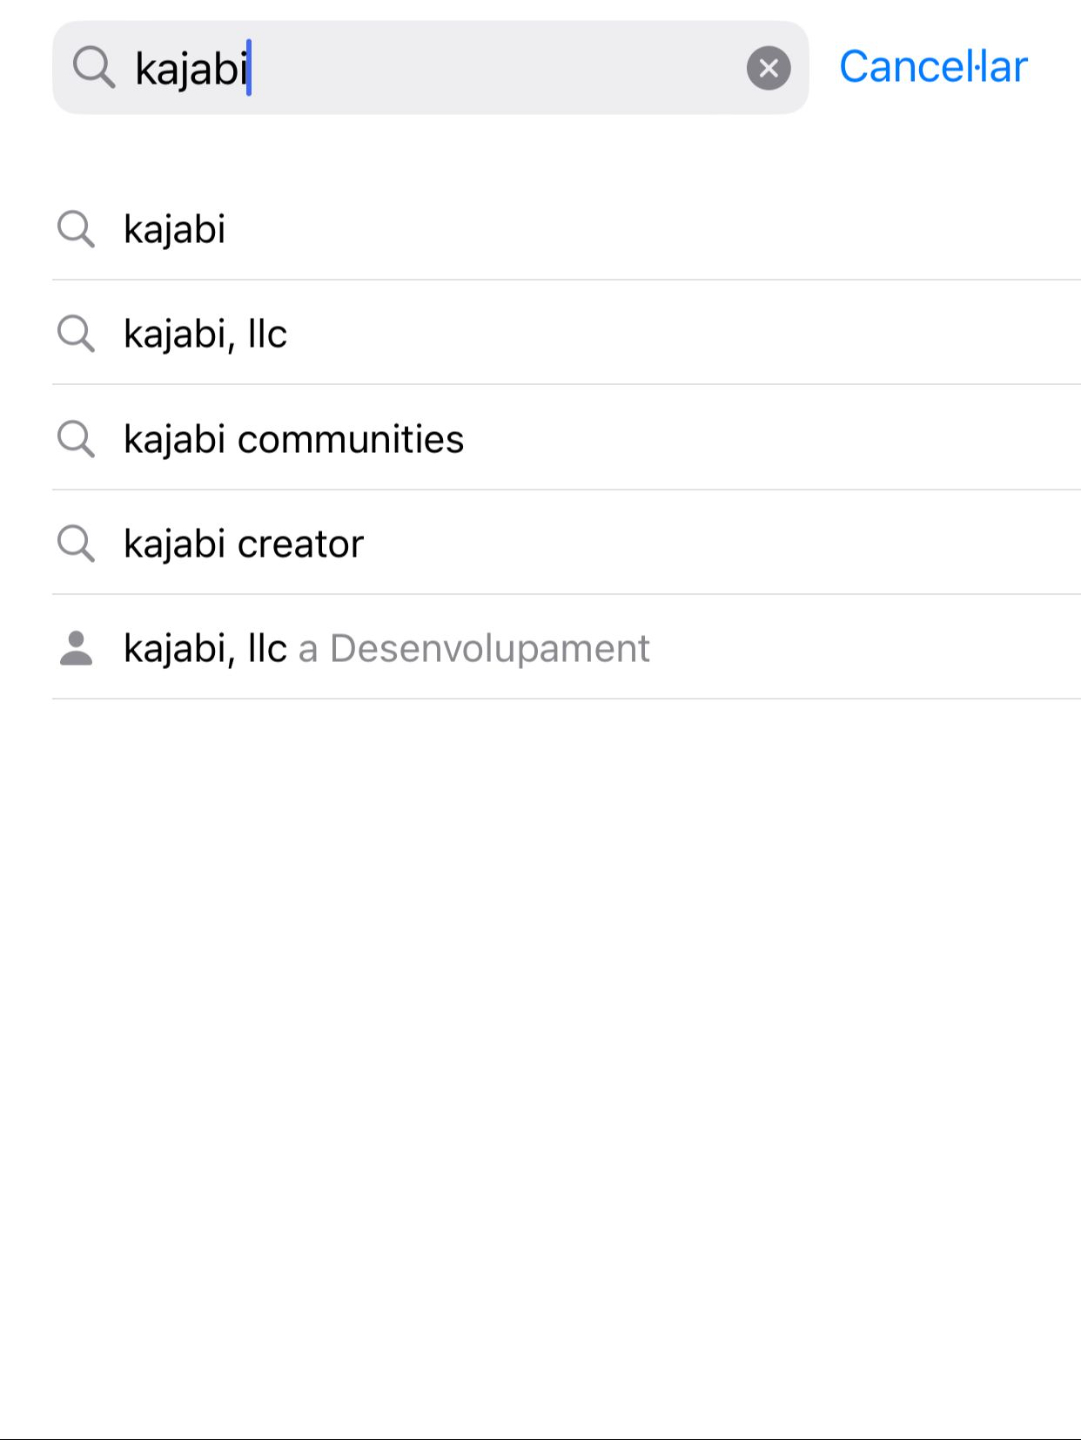1081x1440 pixels.
Task: Select the "kajabi communities" suggestion
Action: (x=293, y=439)
